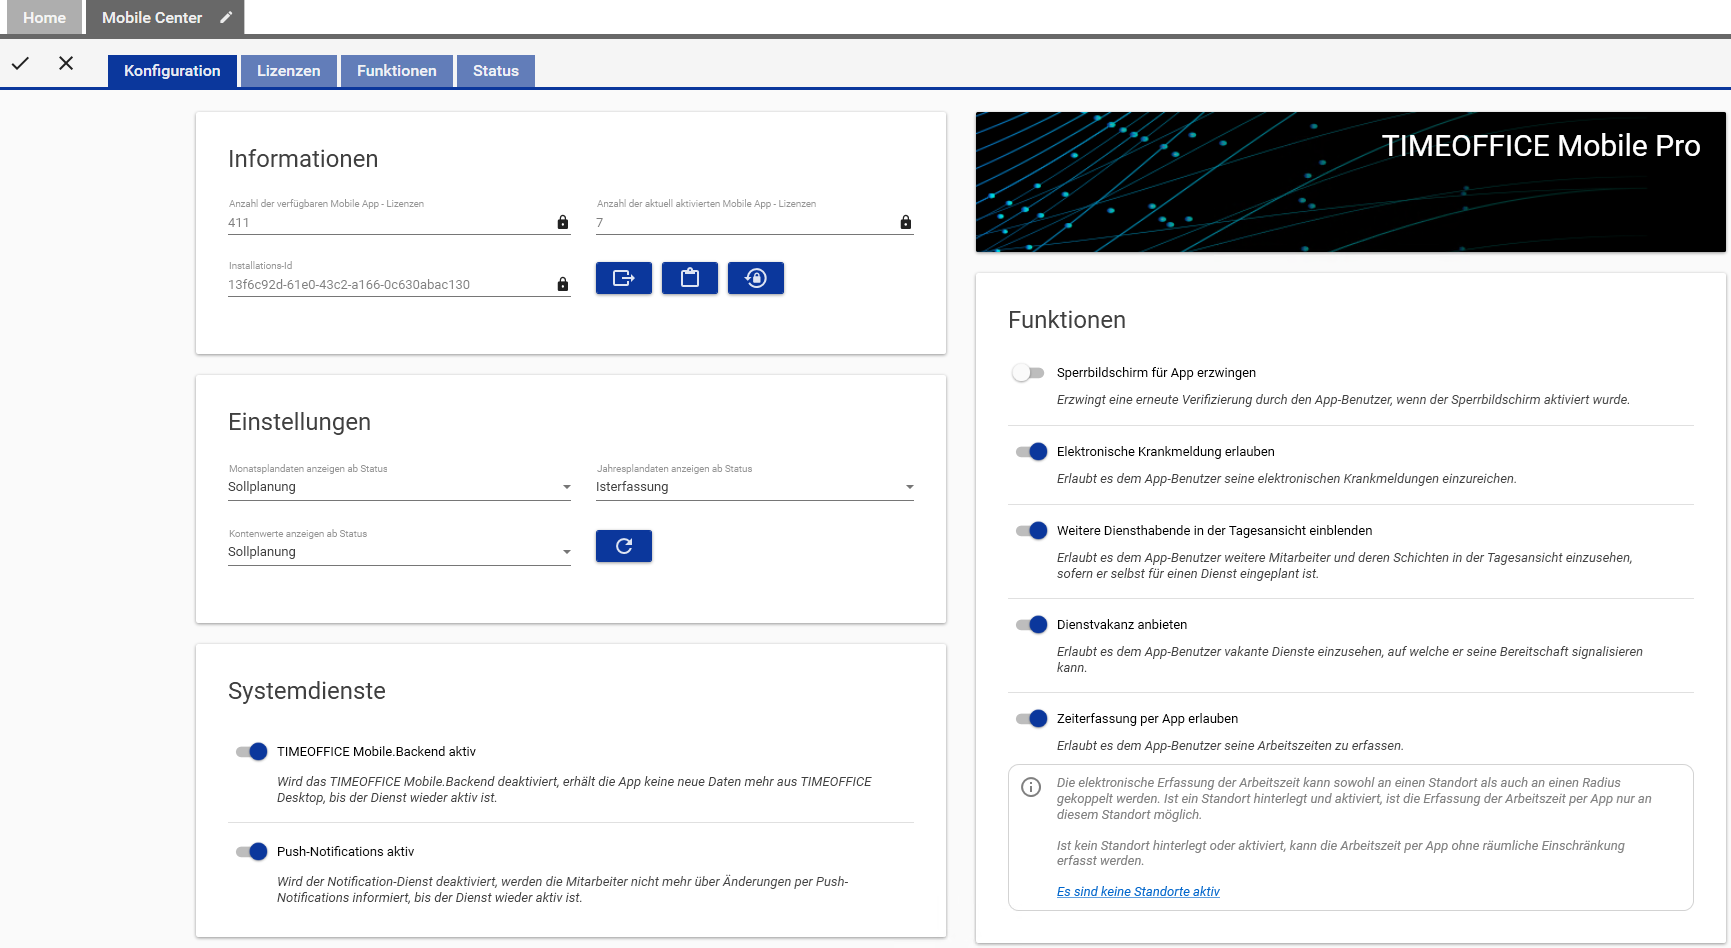Image resolution: width=1731 pixels, height=948 pixels.
Task: Disable TIMEOFFICE Mobile.Backend aktiv switch
Action: pyautogui.click(x=251, y=752)
